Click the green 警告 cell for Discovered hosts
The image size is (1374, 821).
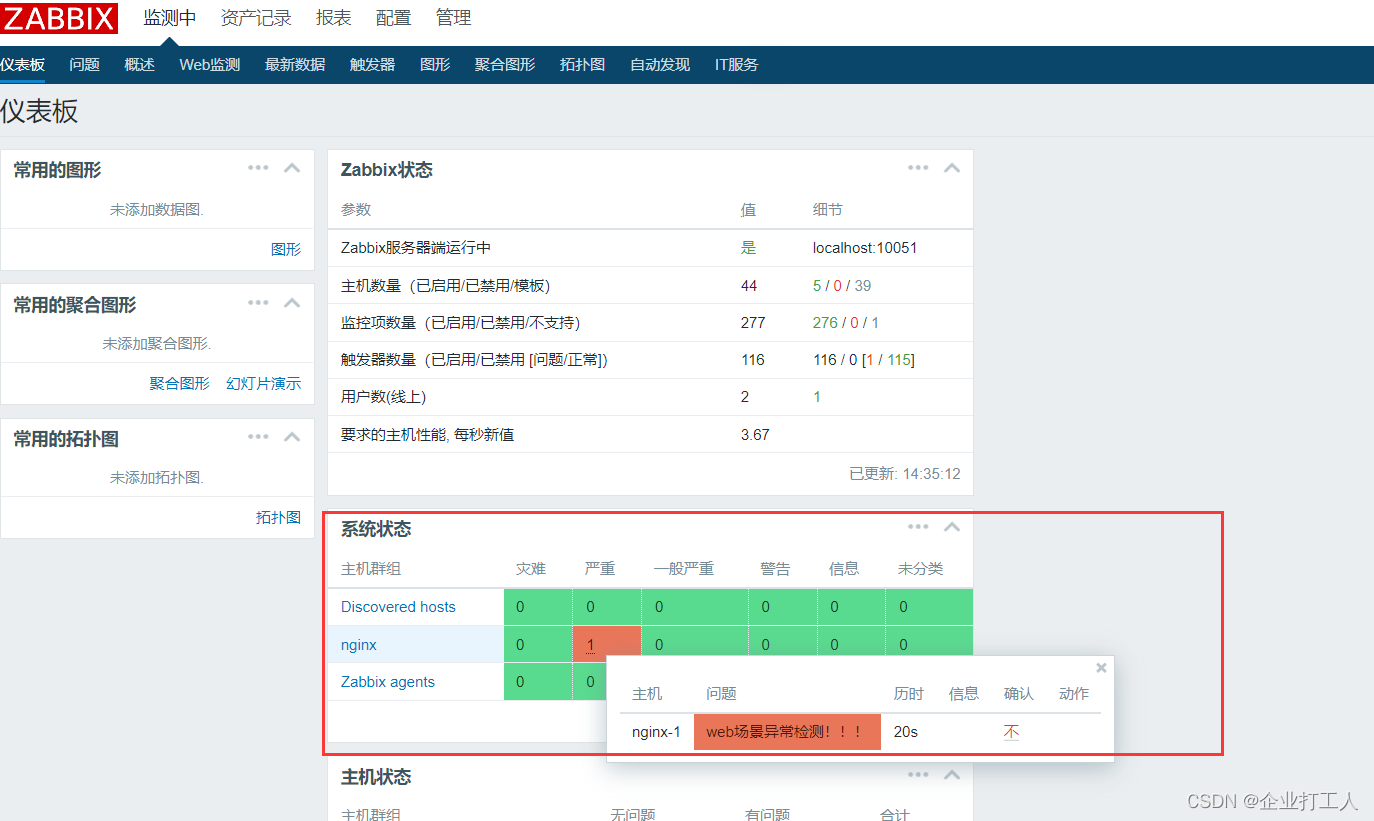coord(783,607)
